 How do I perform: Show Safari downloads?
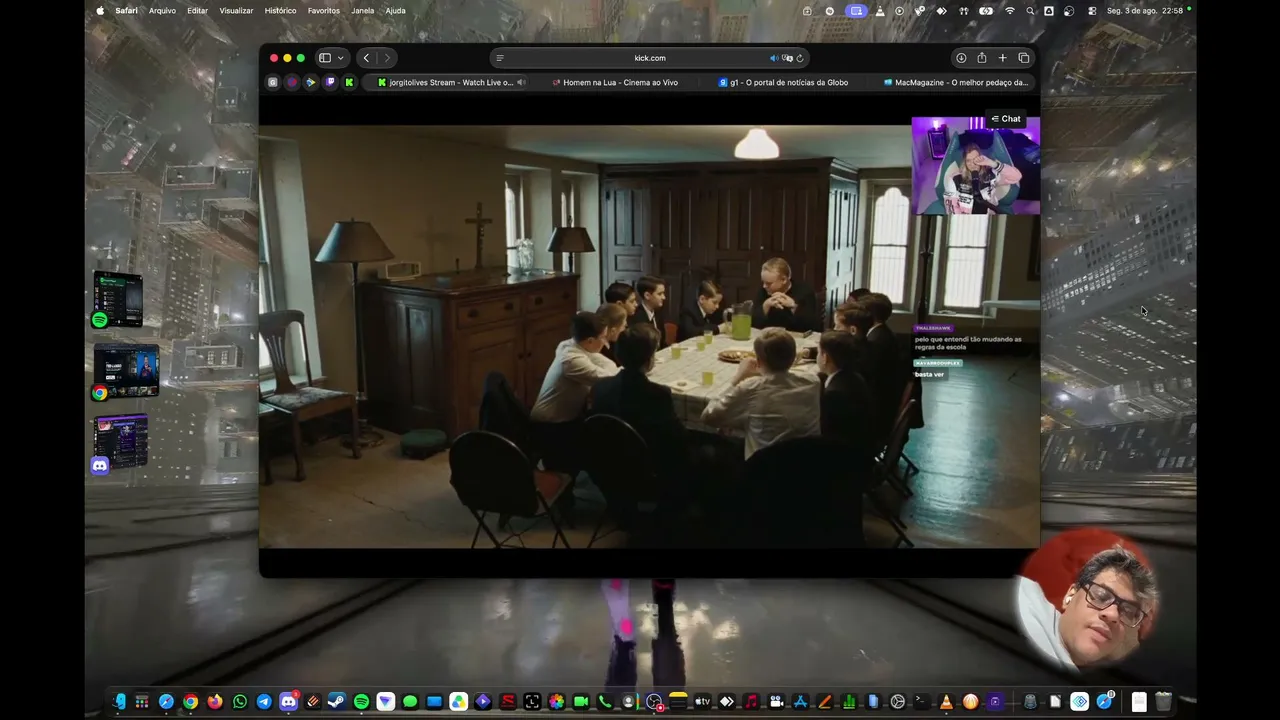961,58
